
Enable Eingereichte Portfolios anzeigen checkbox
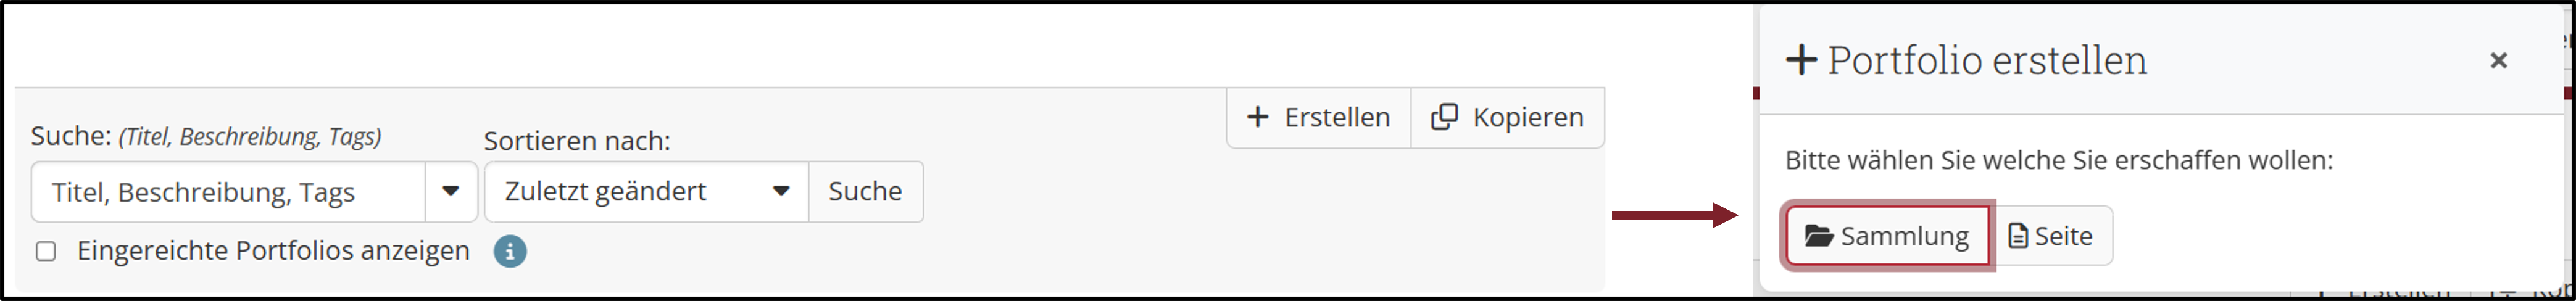click(x=46, y=251)
